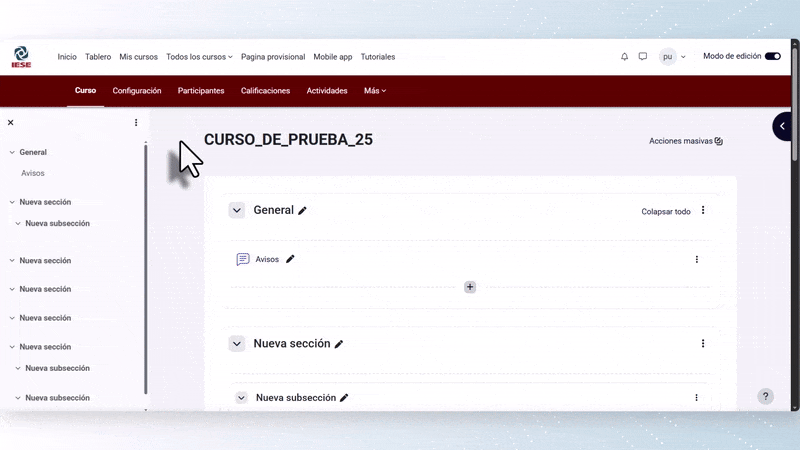Screen dimensions: 800x450
Task: Select Avisos in course index sidebar
Action: 33,173
